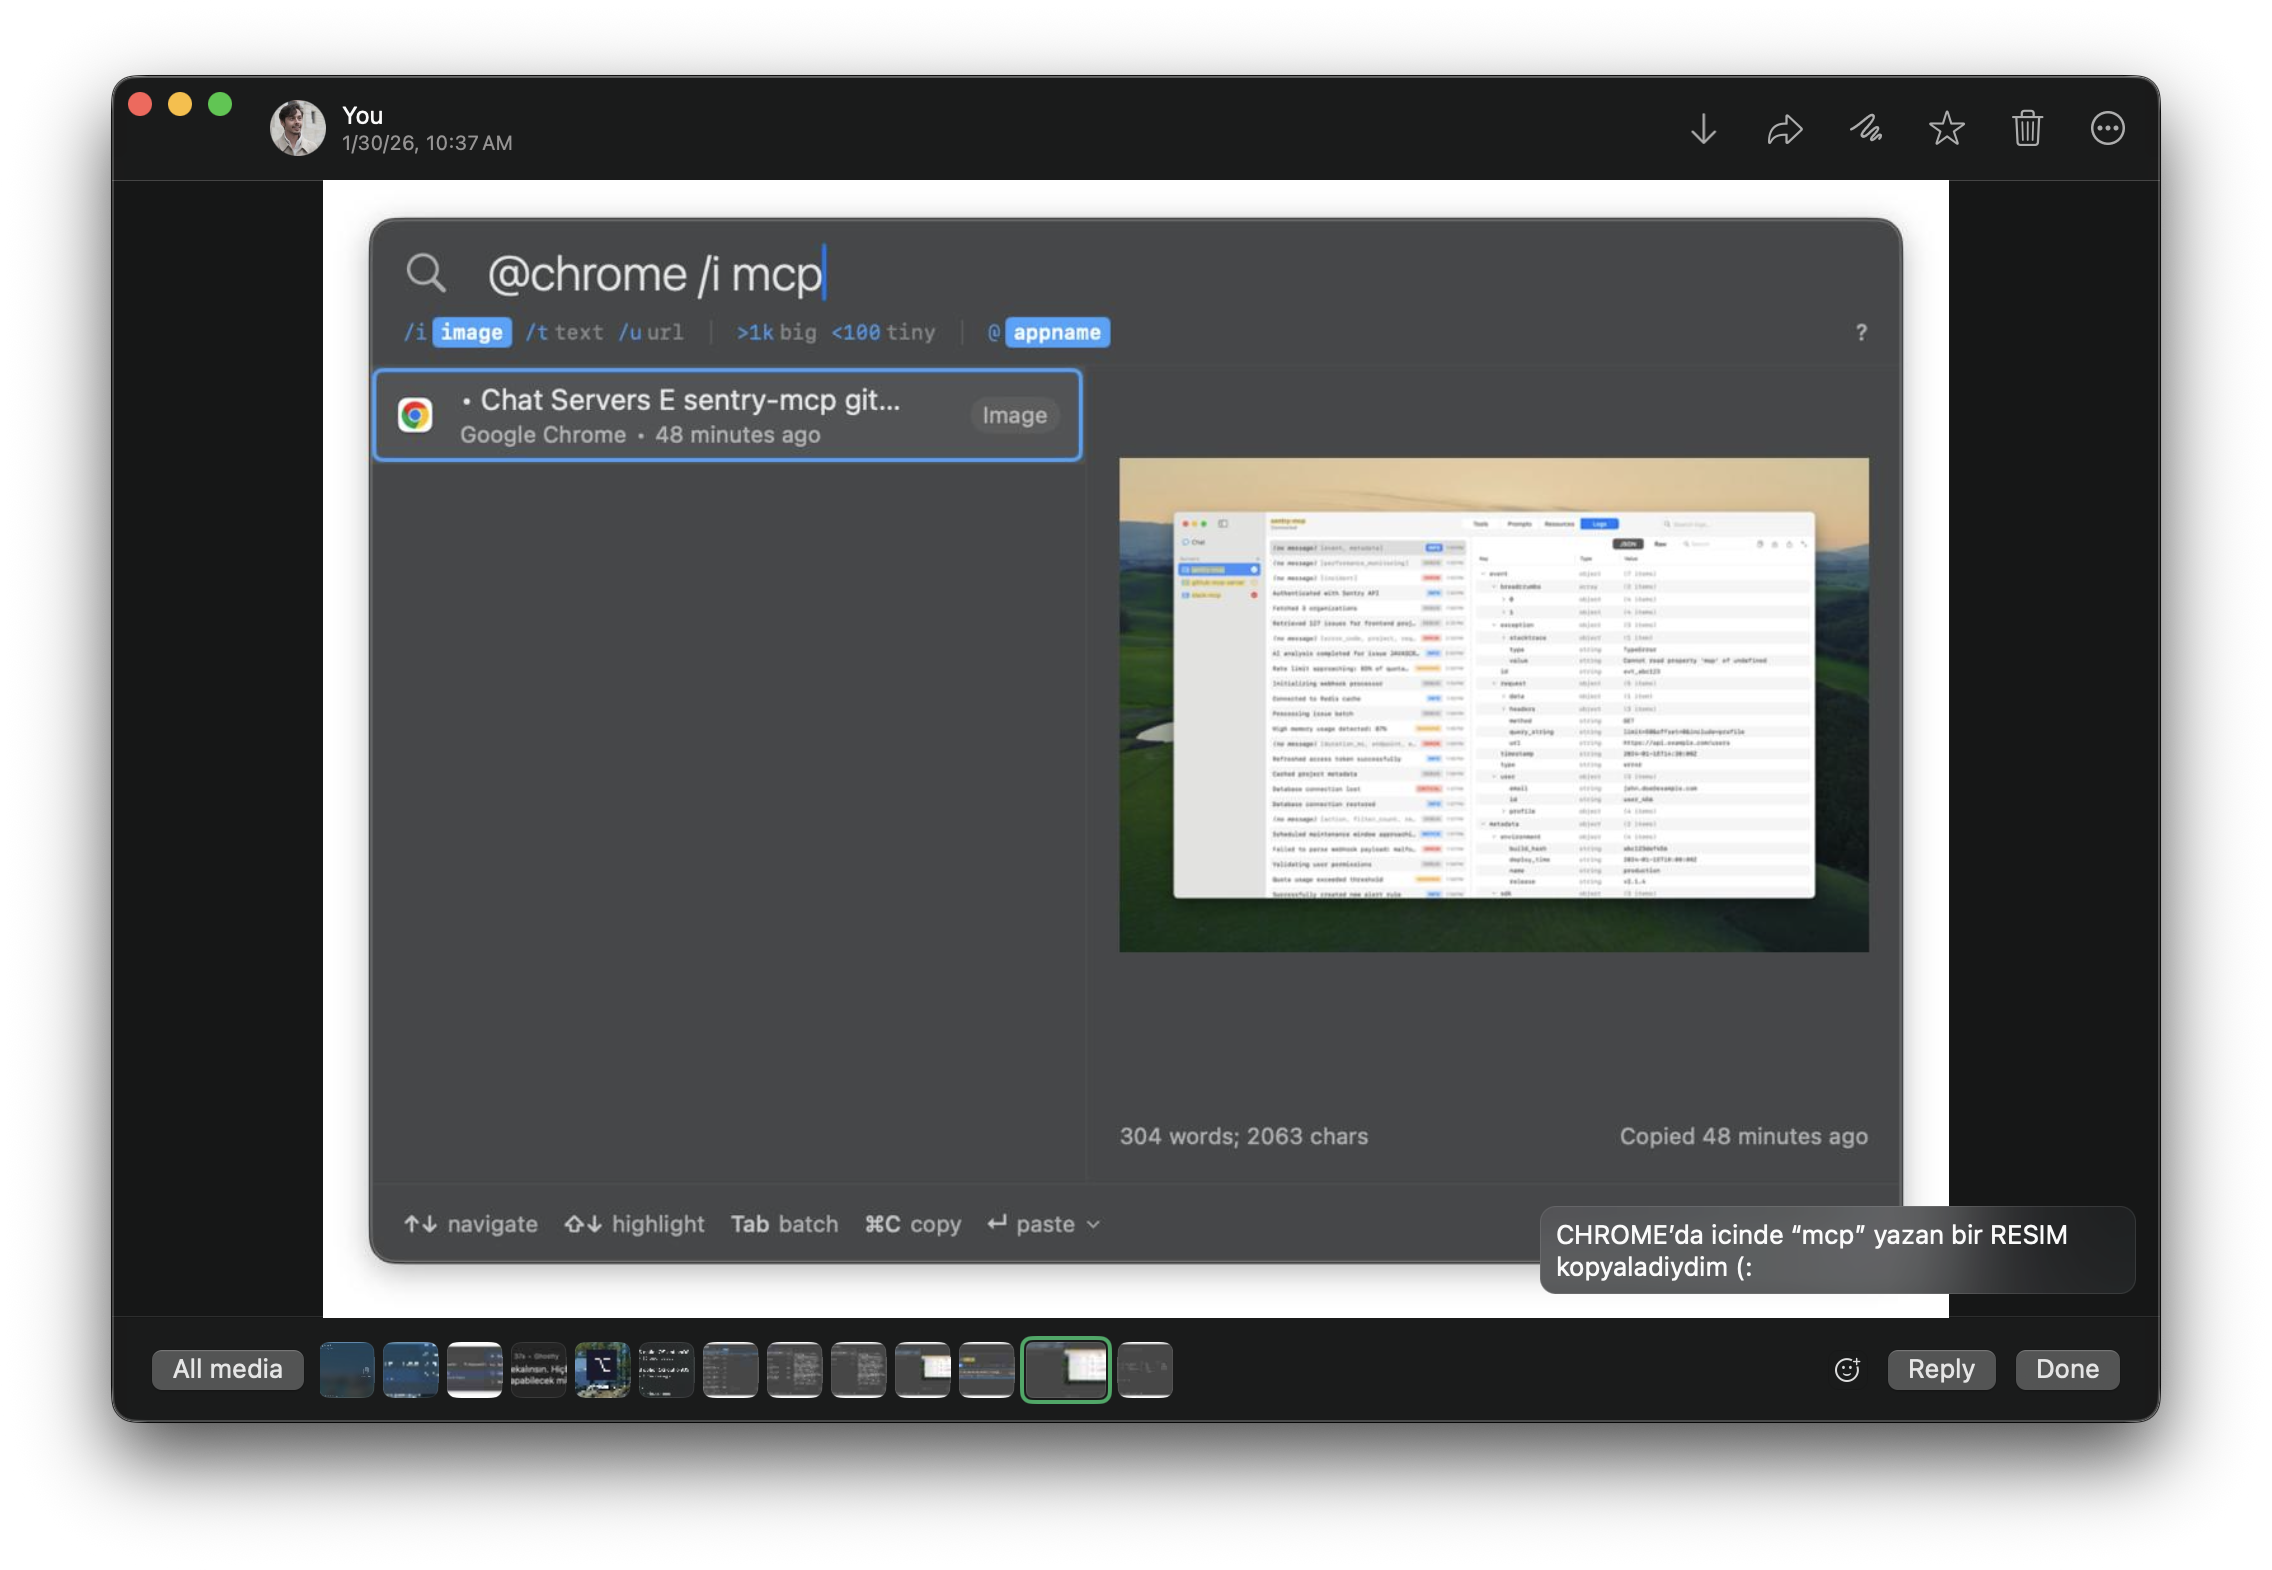Star this message

(1946, 128)
